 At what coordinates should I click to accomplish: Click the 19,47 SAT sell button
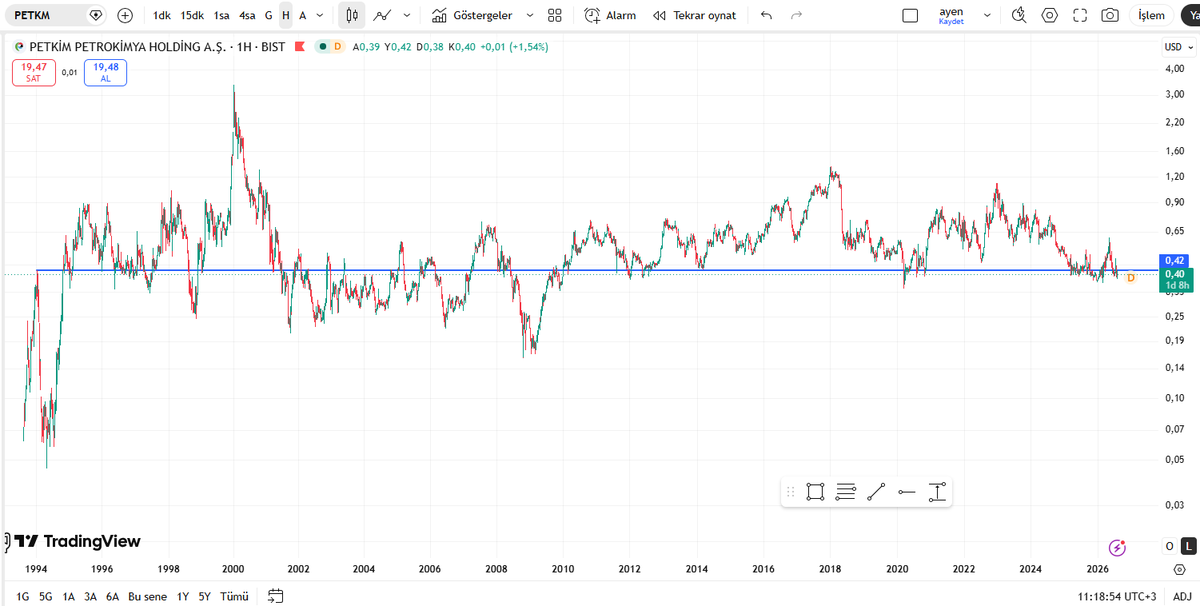[x=33, y=72]
